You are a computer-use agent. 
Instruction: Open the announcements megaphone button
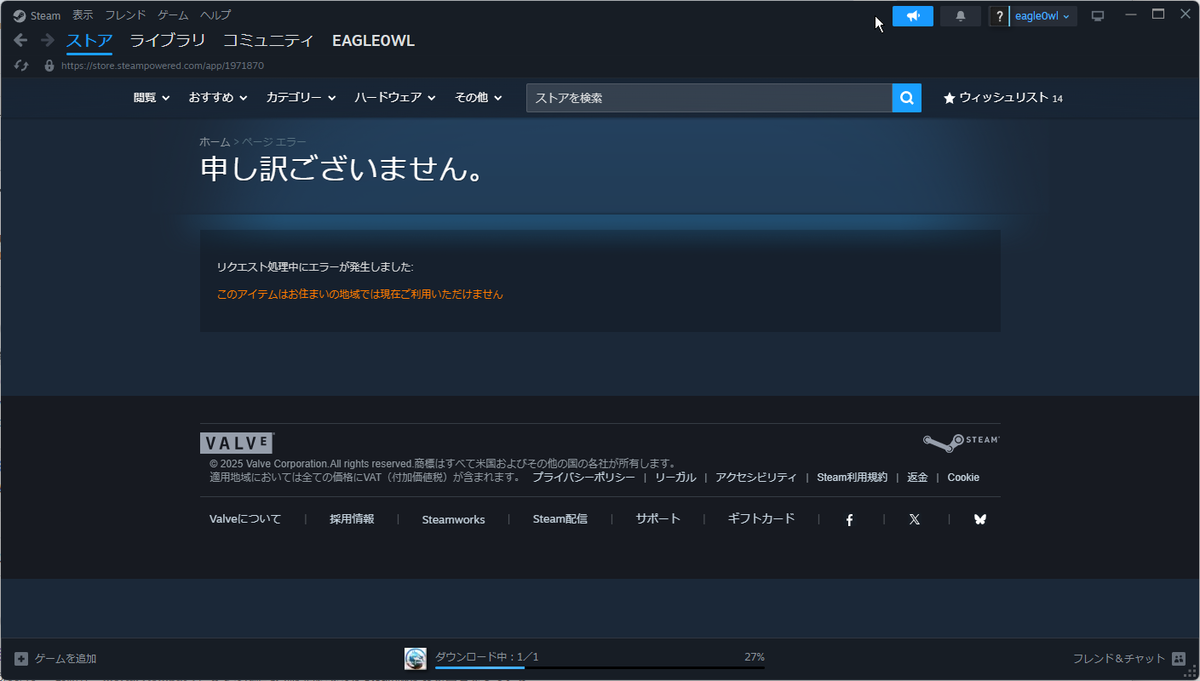913,16
